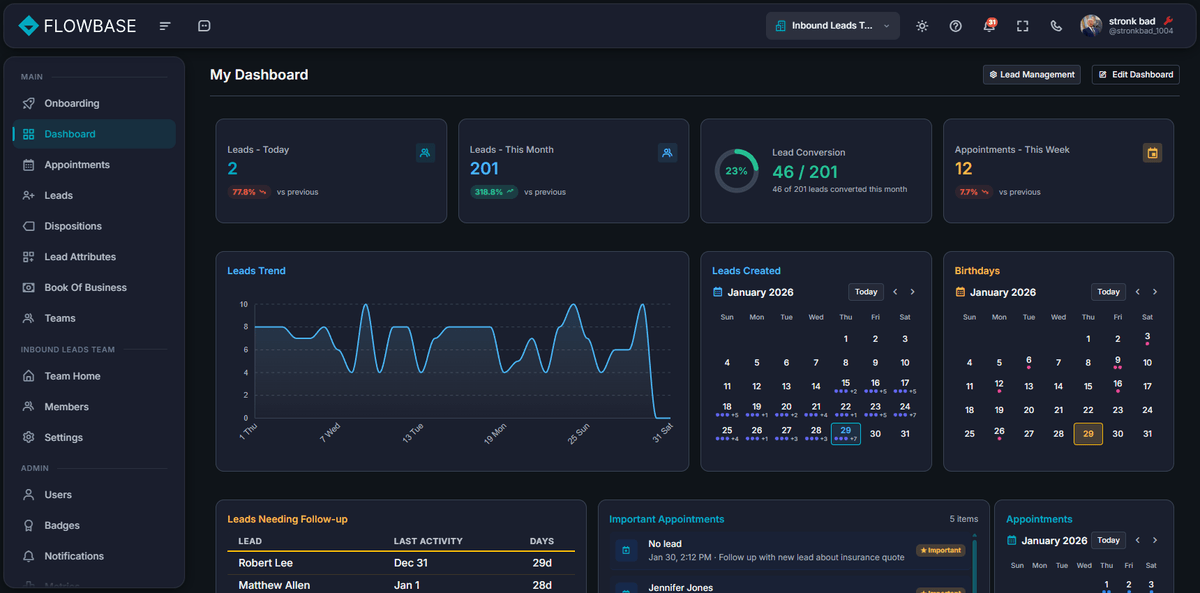
Task: Open Dispositions from the sidebar
Action: click(72, 225)
